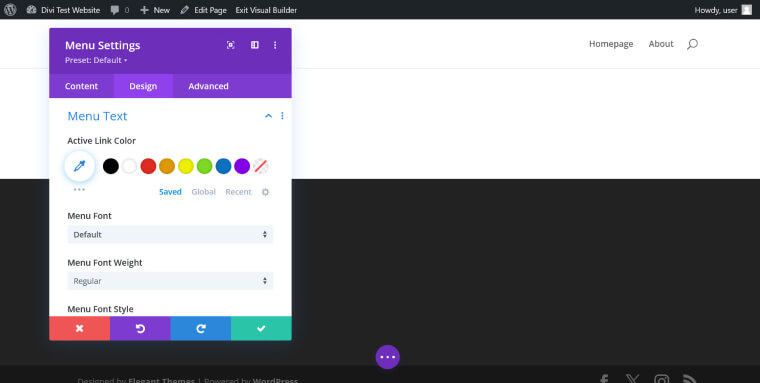Choose the white color swatch
The image size is (760, 383).
pyautogui.click(x=129, y=166)
